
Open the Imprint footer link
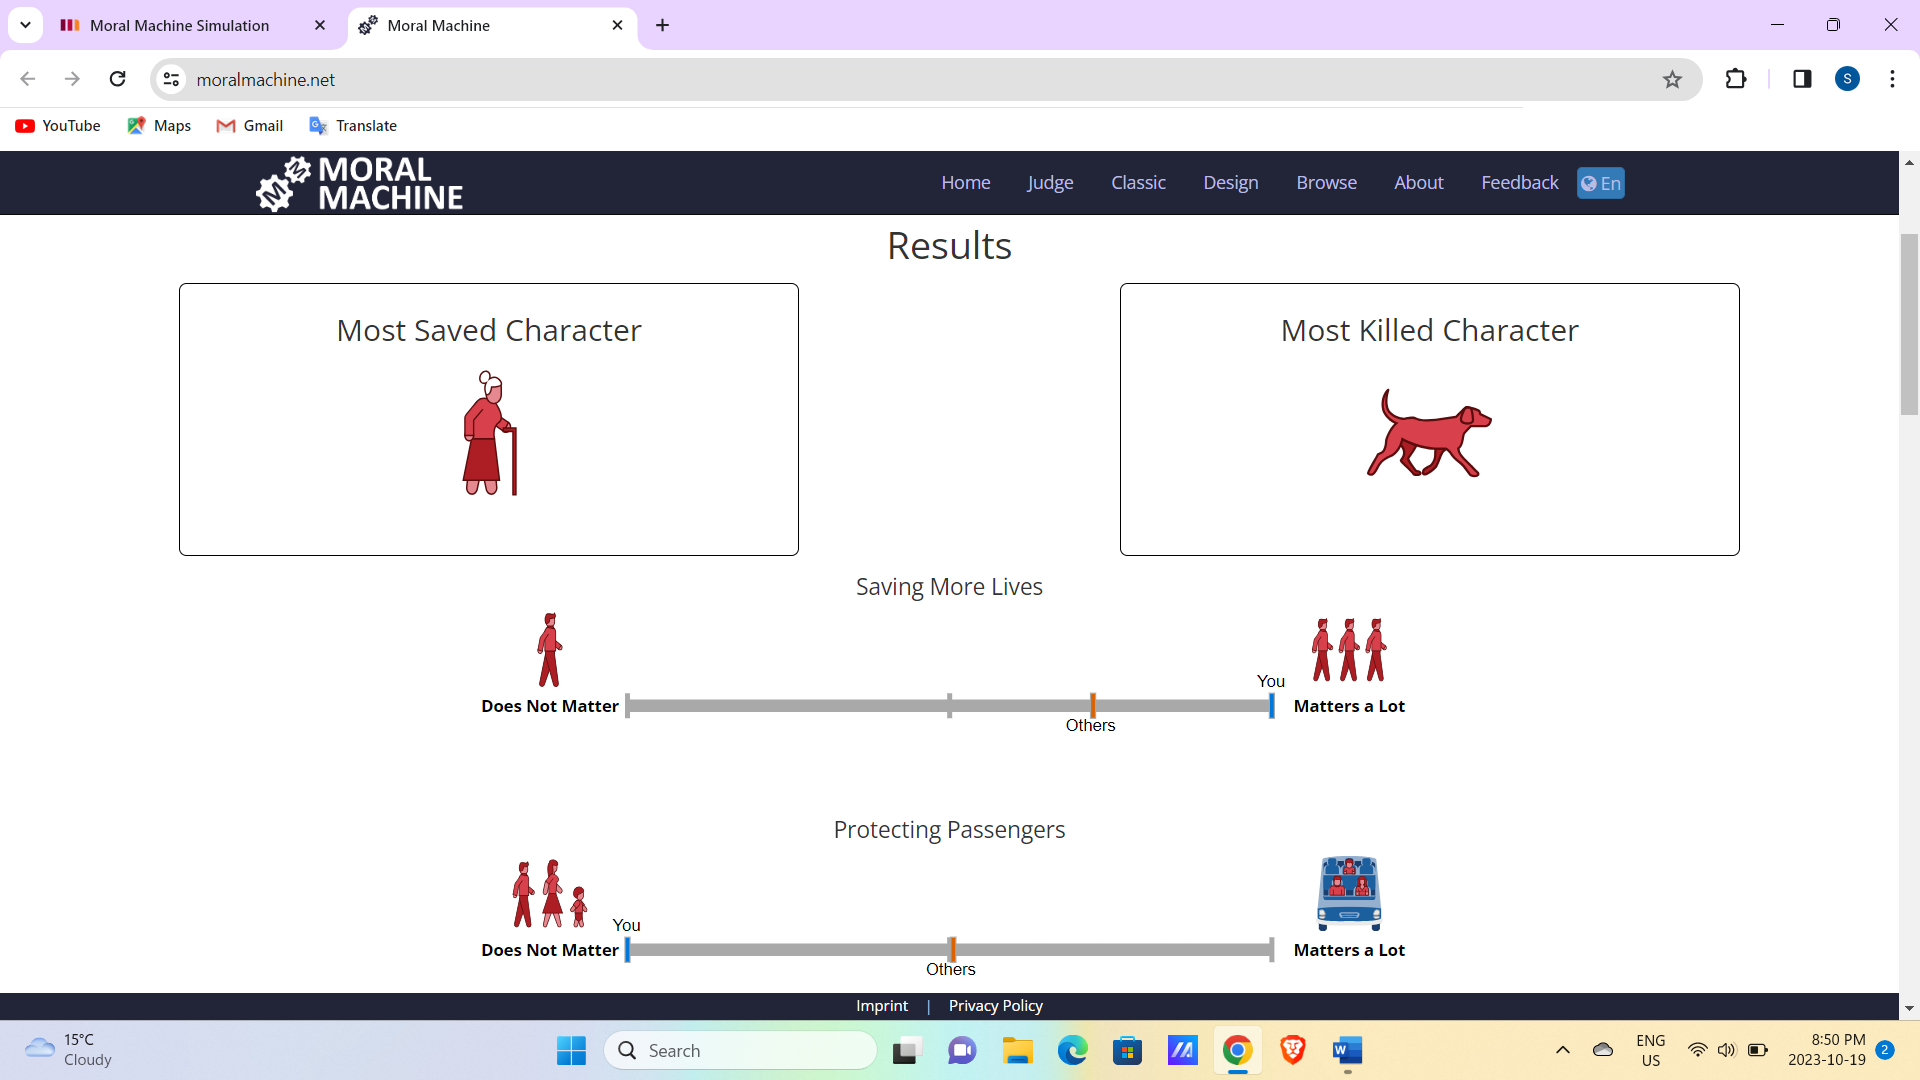(882, 1006)
